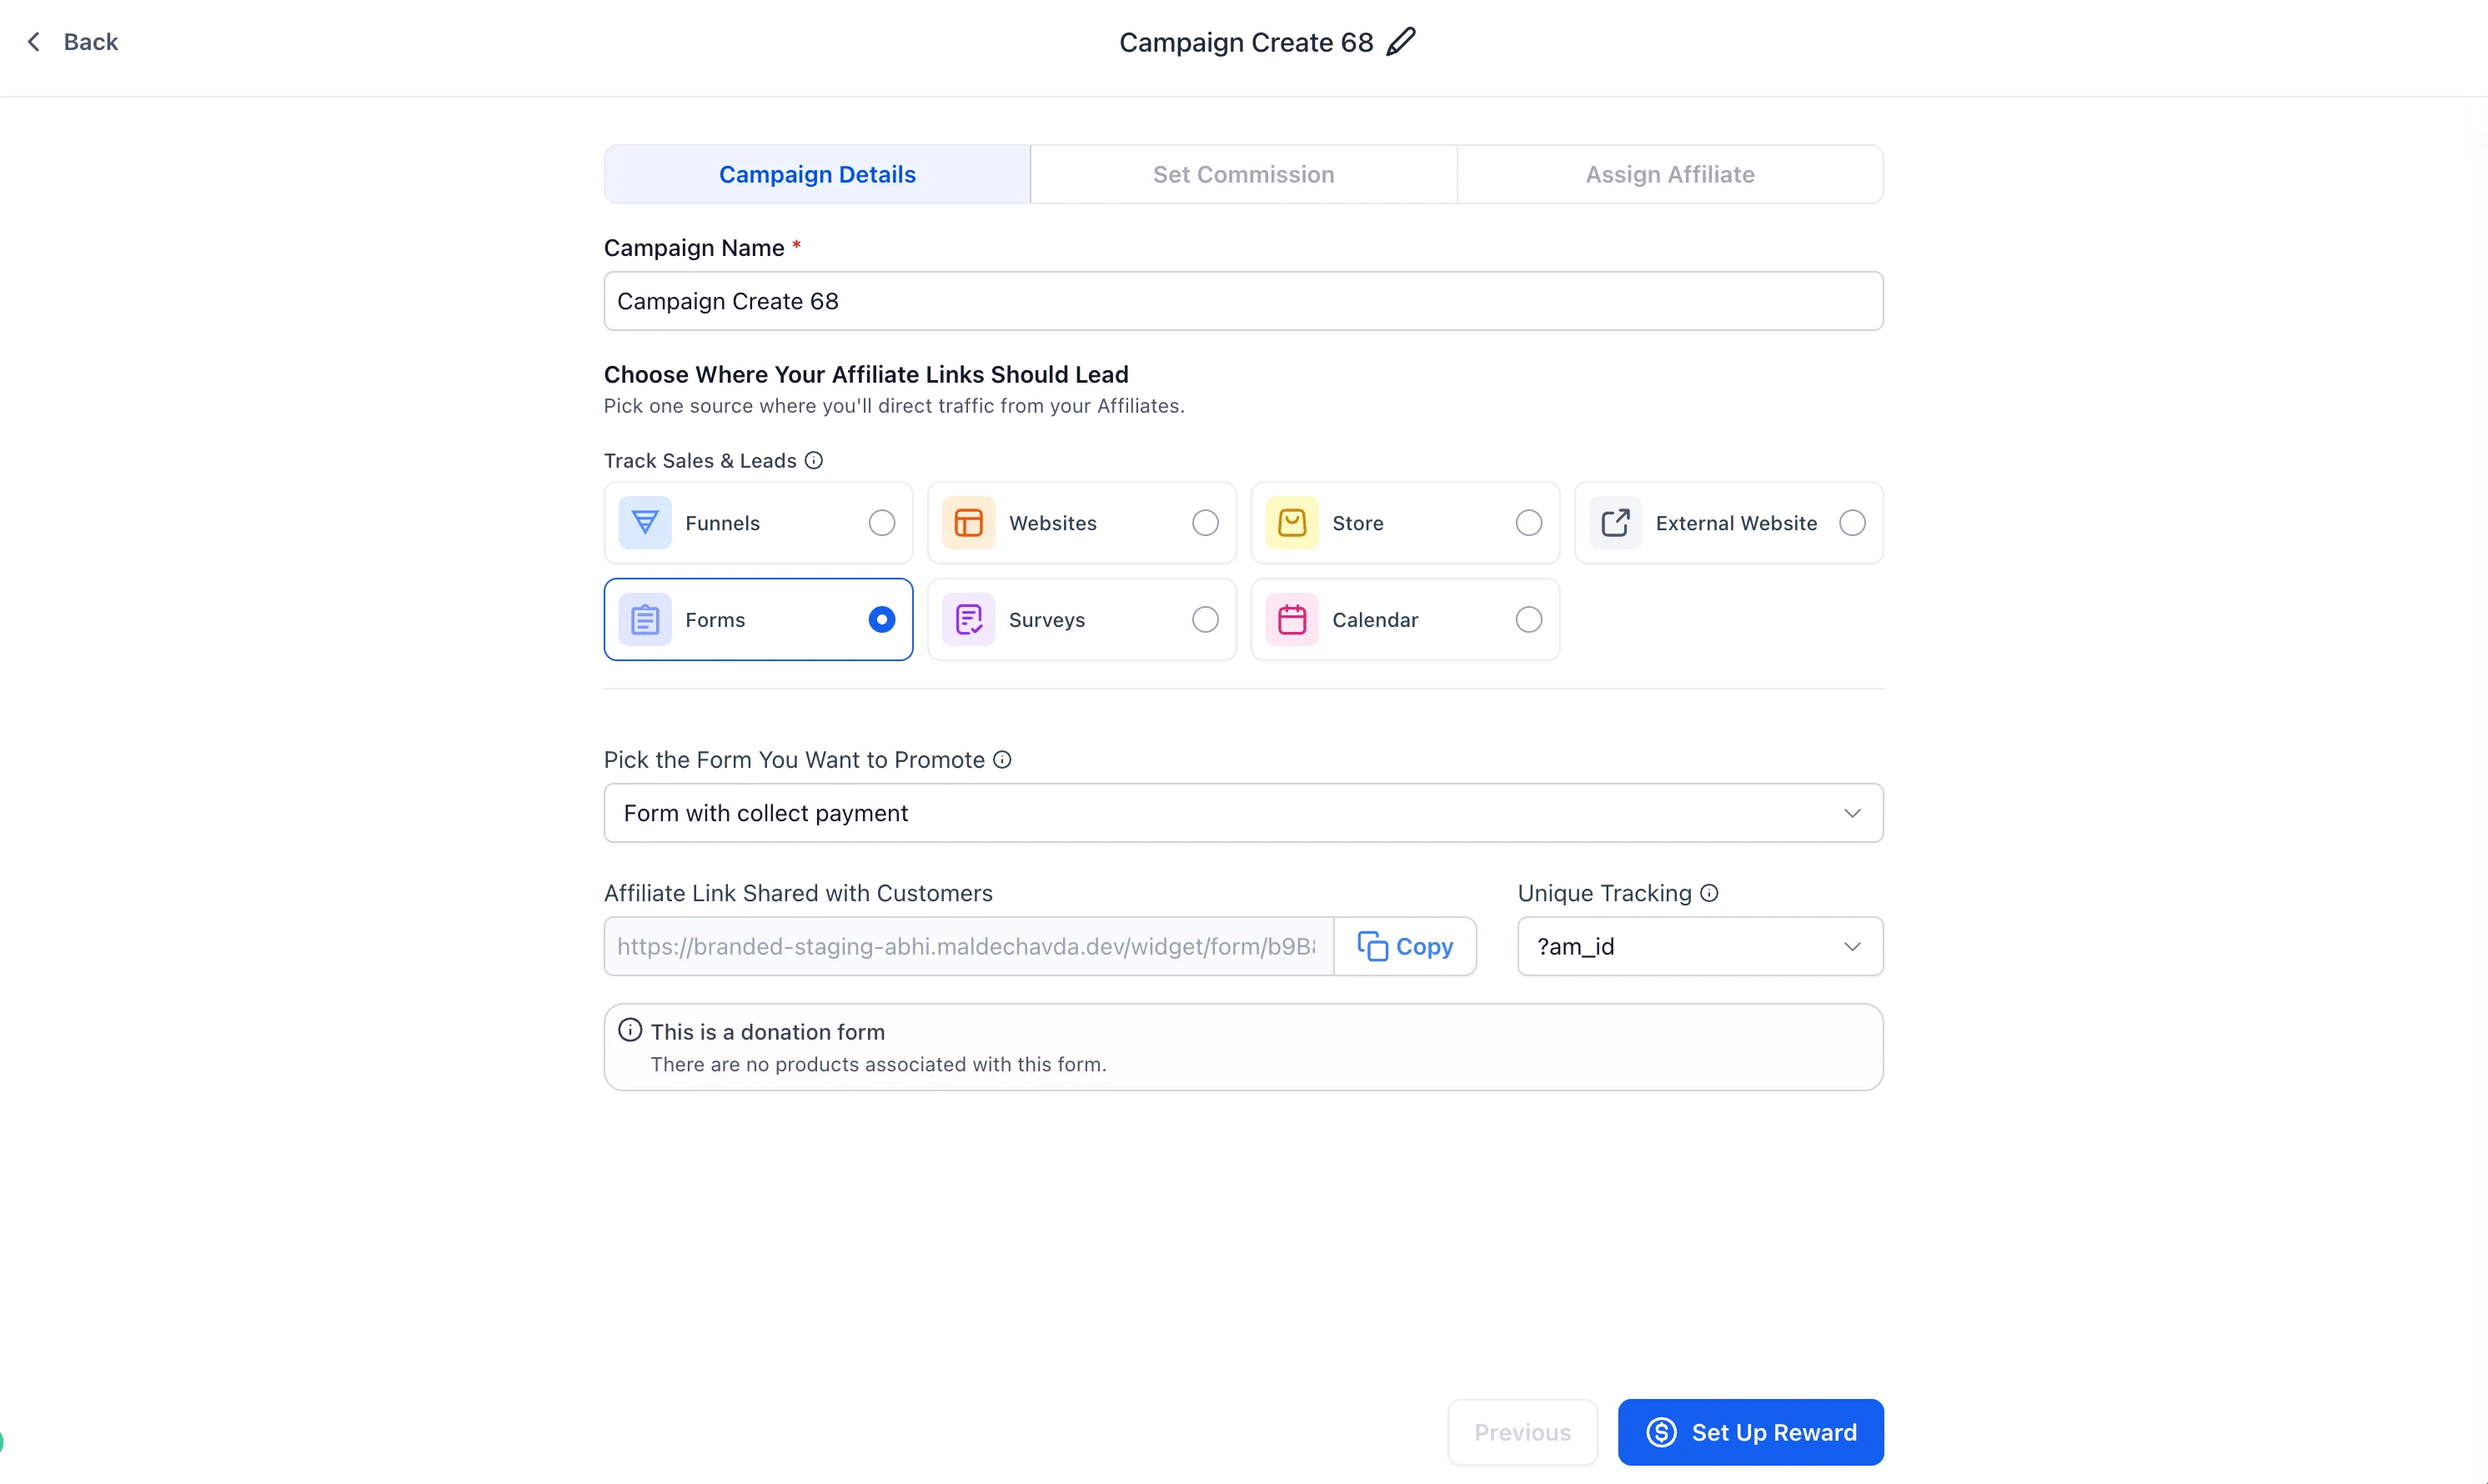This screenshot has height=1484, width=2488.
Task: Click the External Website link icon
Action: tap(1615, 522)
